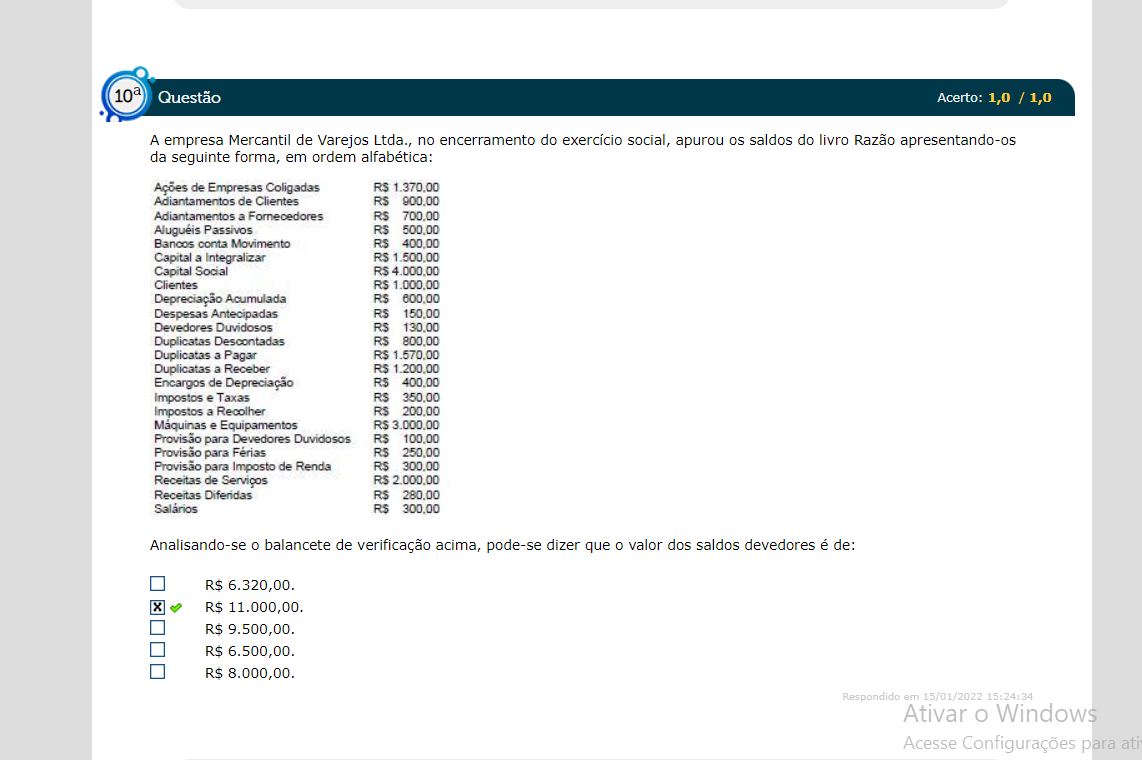Click the 'A empresa Mercantil de Varejos' statement
Image resolution: width=1142 pixels, height=760 pixels.
click(x=583, y=149)
